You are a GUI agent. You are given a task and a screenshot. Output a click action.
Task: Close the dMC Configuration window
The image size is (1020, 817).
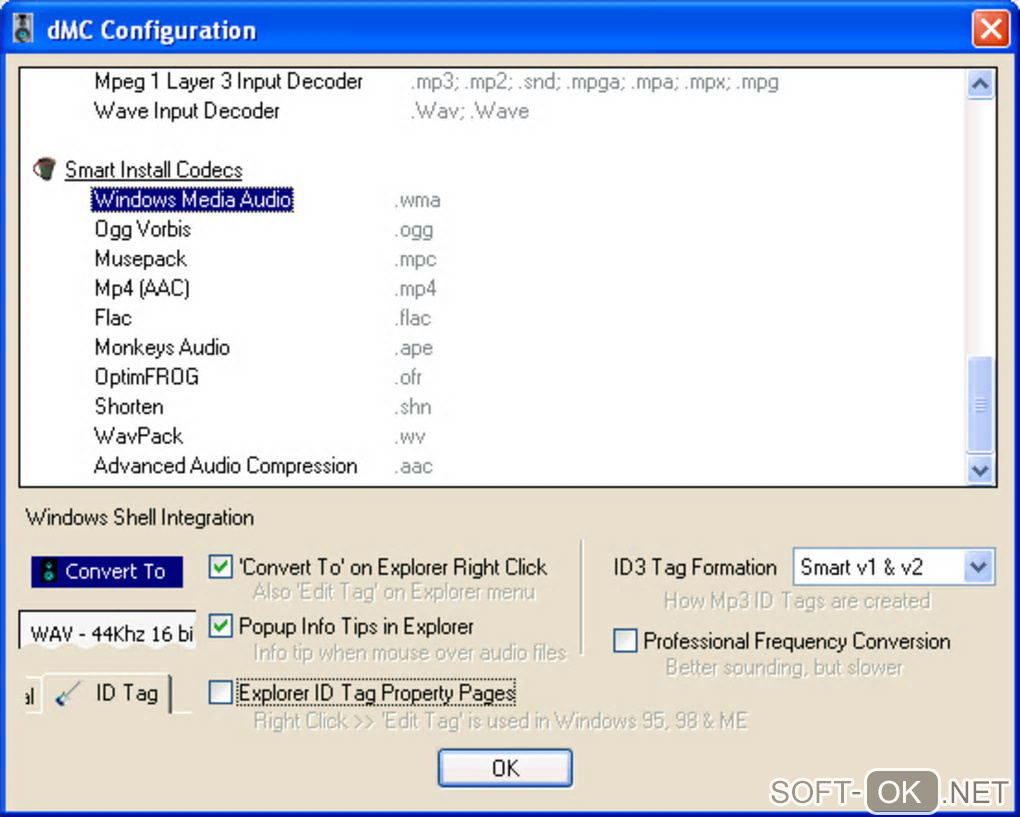pos(990,29)
